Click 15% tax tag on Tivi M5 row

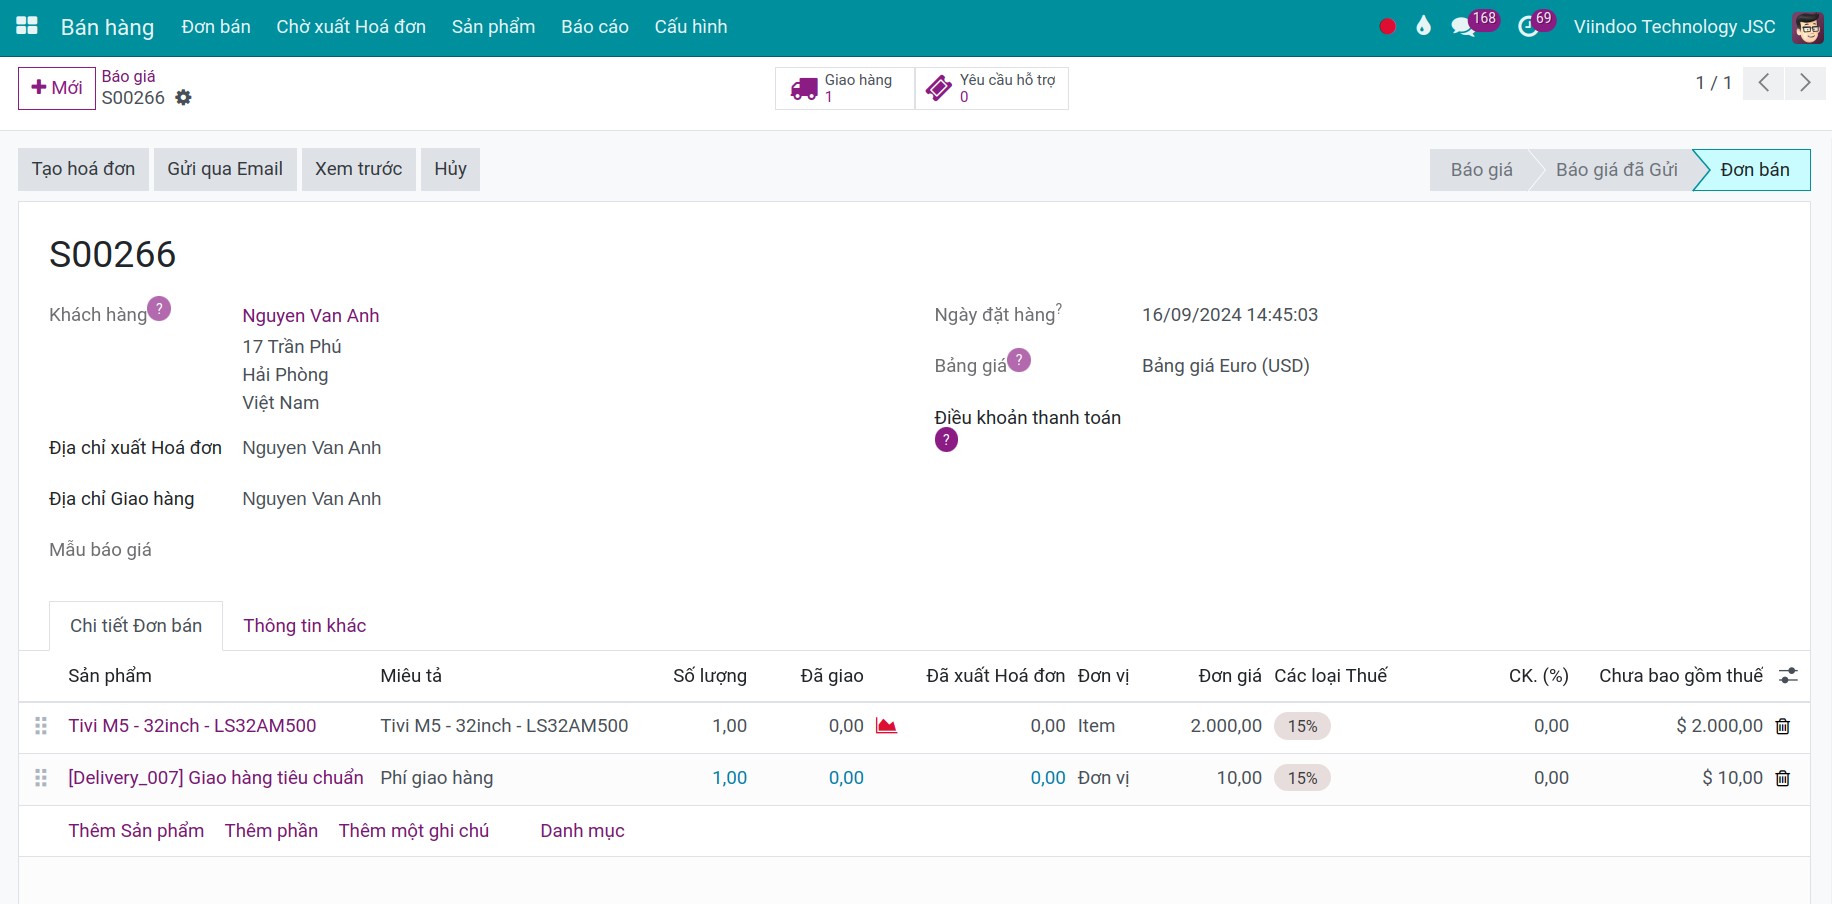[1302, 727]
